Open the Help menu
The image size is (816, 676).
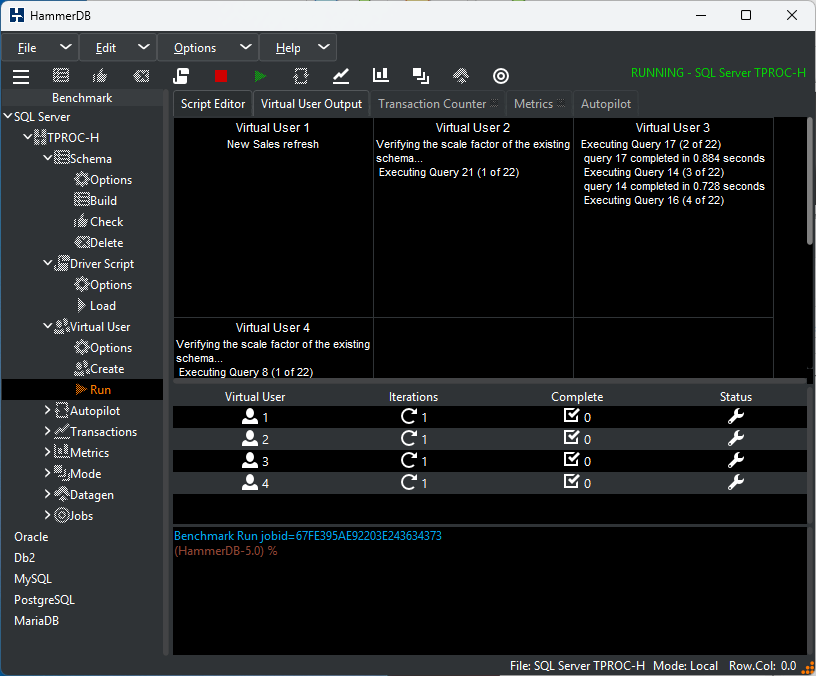[x=288, y=48]
